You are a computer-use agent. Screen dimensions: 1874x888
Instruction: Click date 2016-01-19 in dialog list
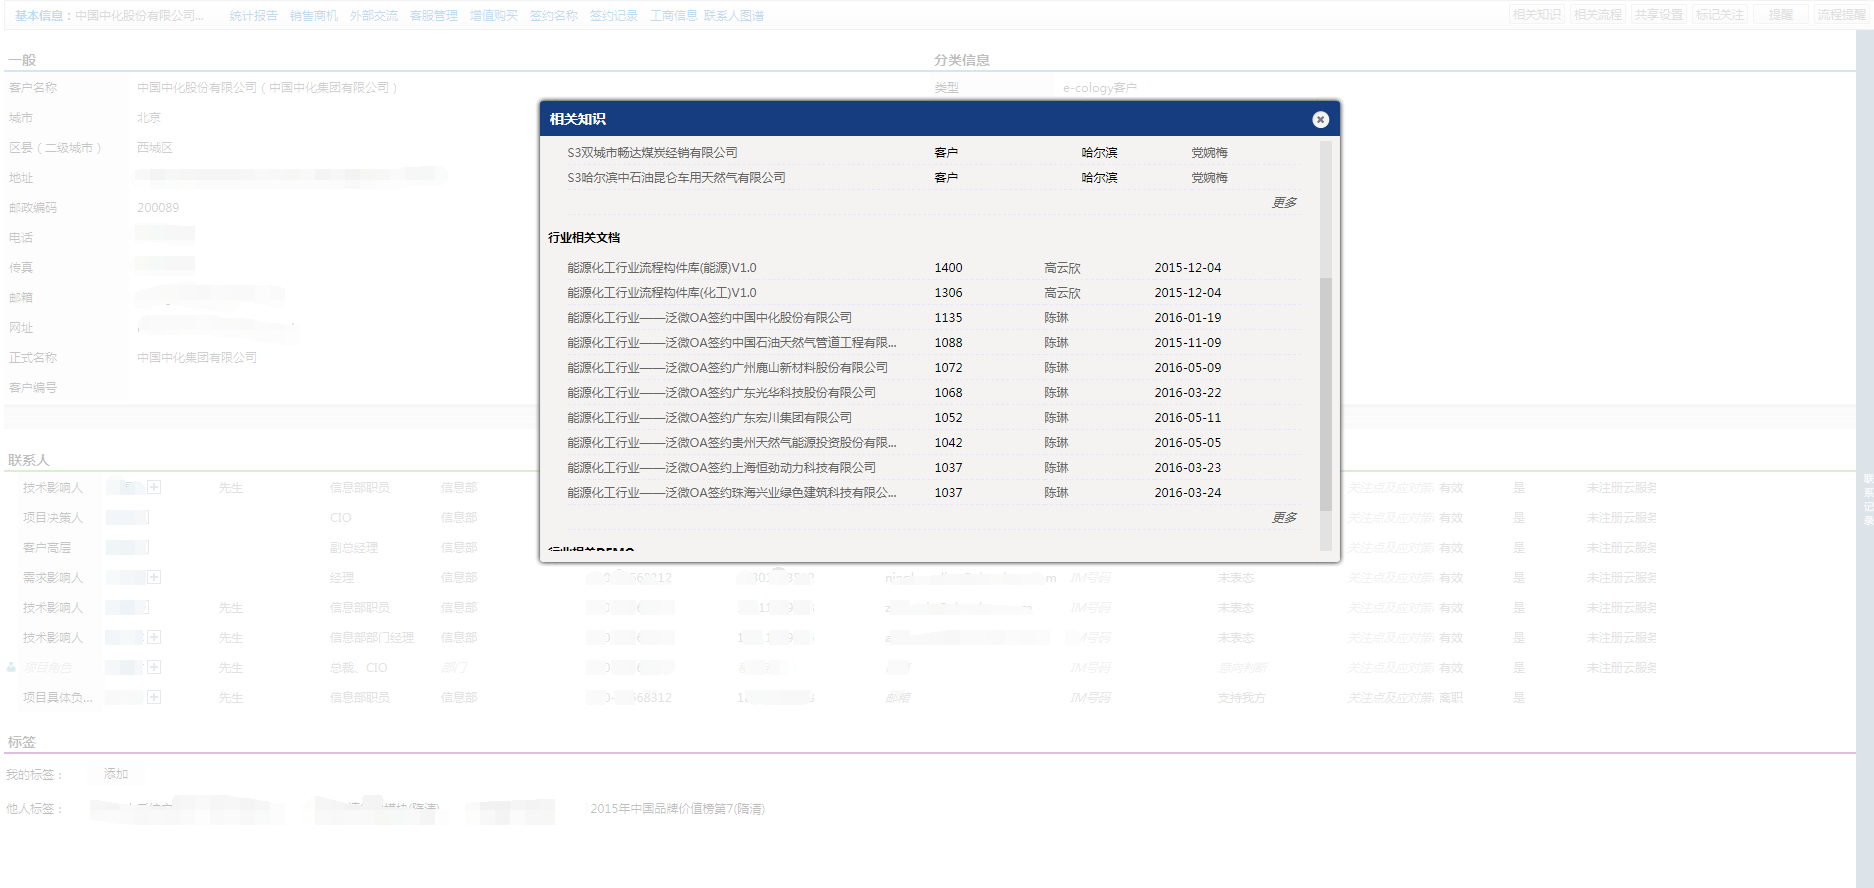(1187, 318)
